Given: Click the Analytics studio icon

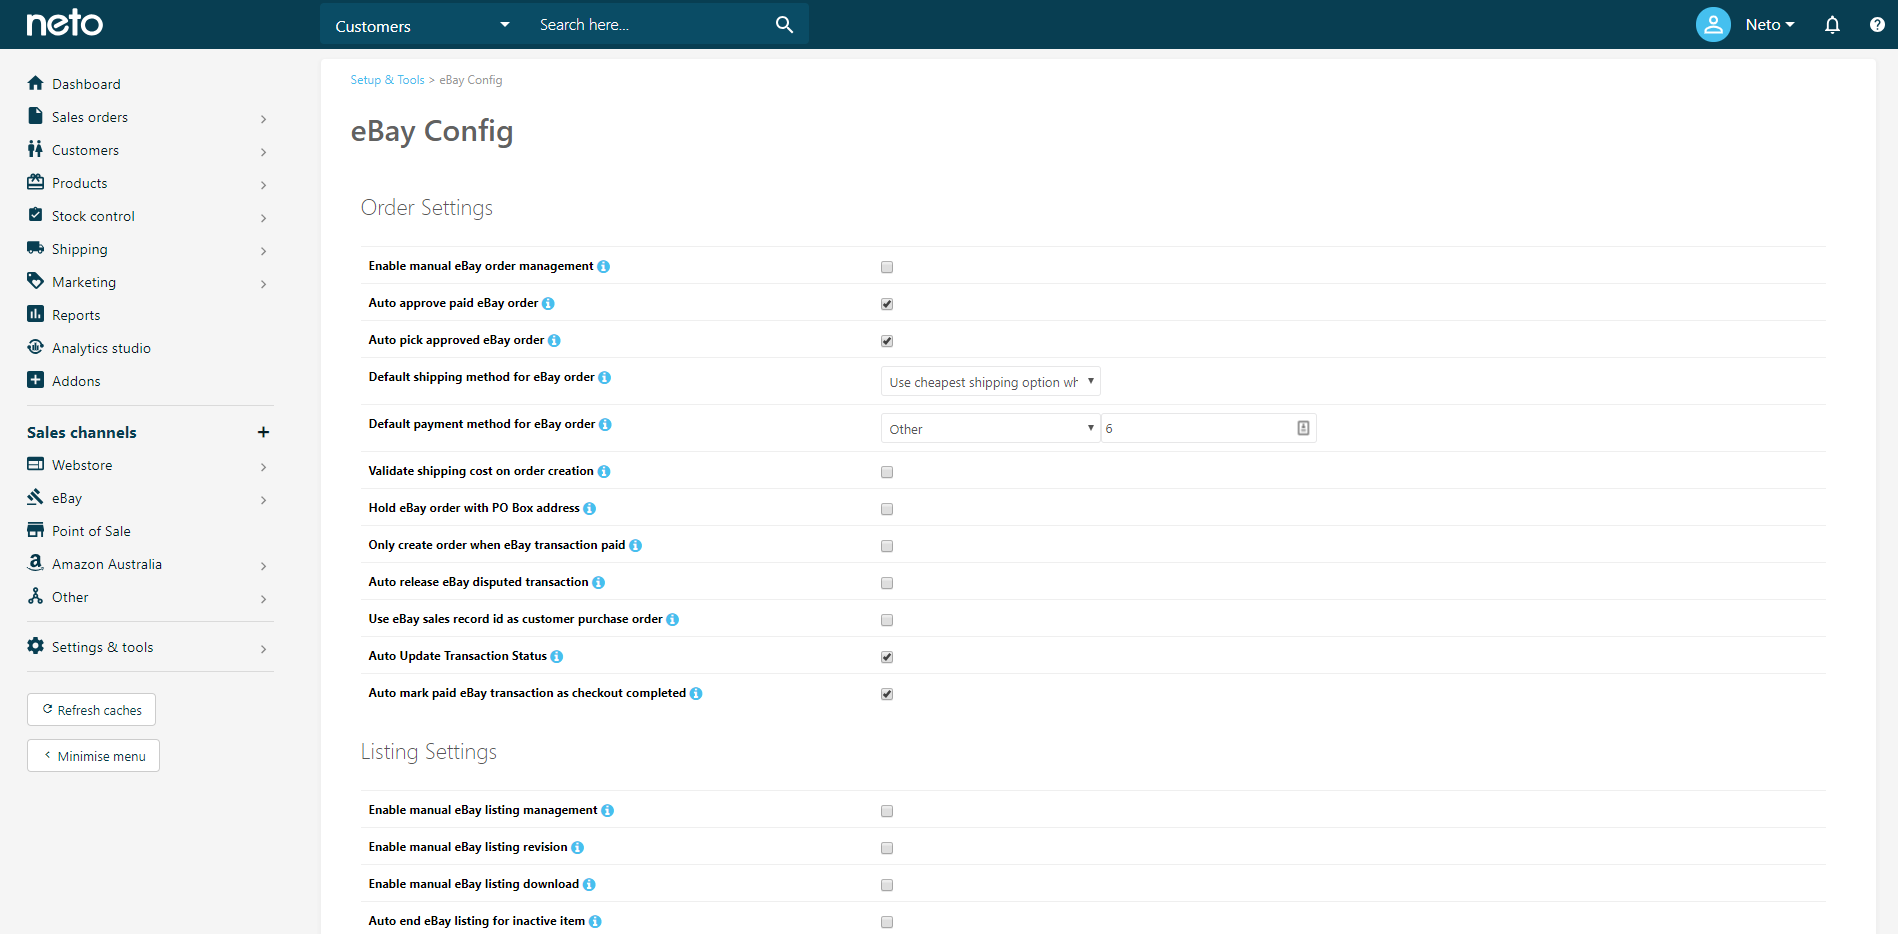Looking at the screenshot, I should (36, 347).
